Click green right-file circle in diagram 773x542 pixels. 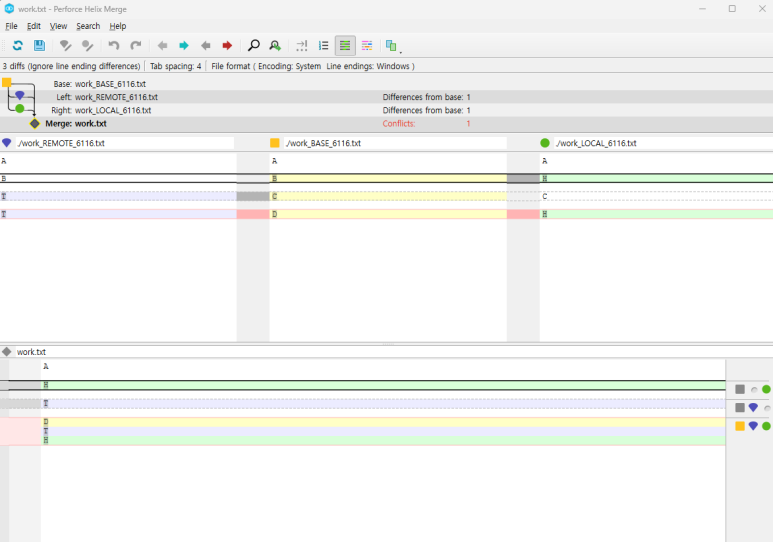click(20, 108)
